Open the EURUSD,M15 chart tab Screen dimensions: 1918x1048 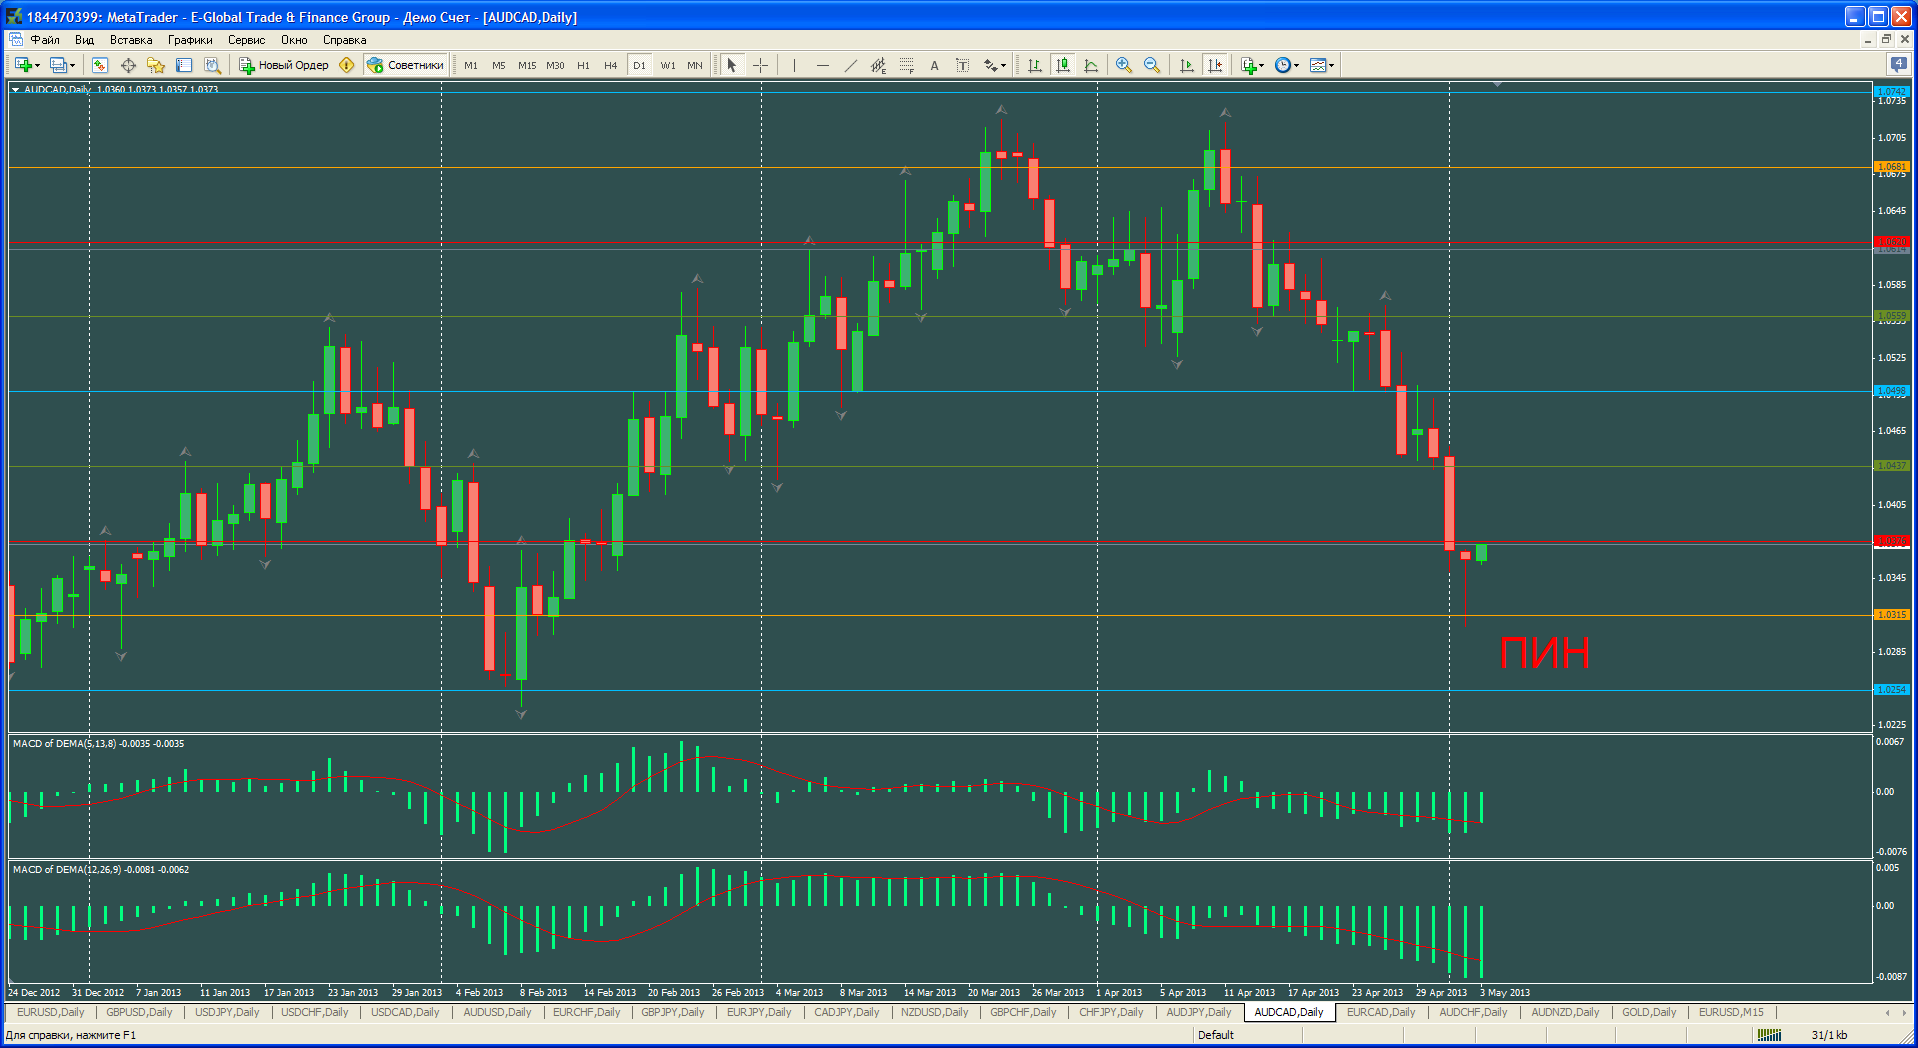pyautogui.click(x=1732, y=1012)
